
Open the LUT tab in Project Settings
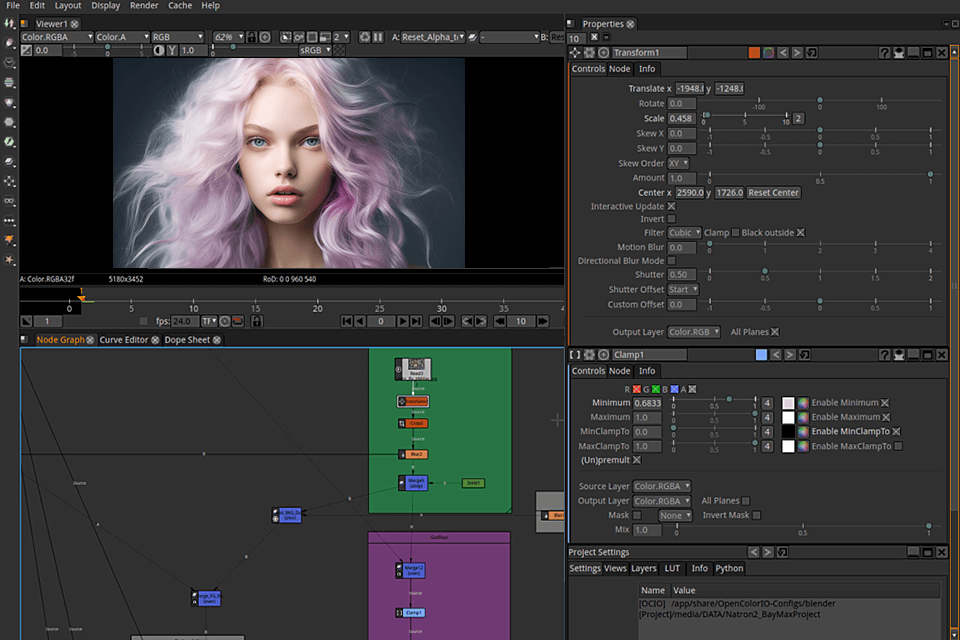click(x=672, y=568)
